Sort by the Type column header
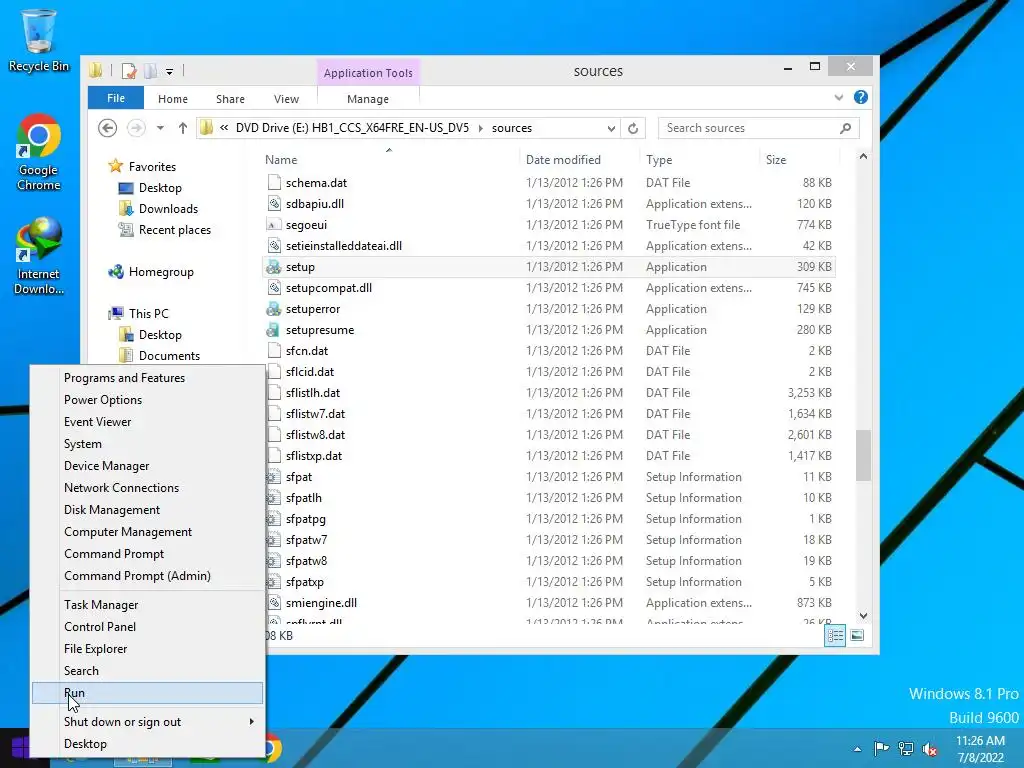The image size is (1024, 768). [x=700, y=159]
